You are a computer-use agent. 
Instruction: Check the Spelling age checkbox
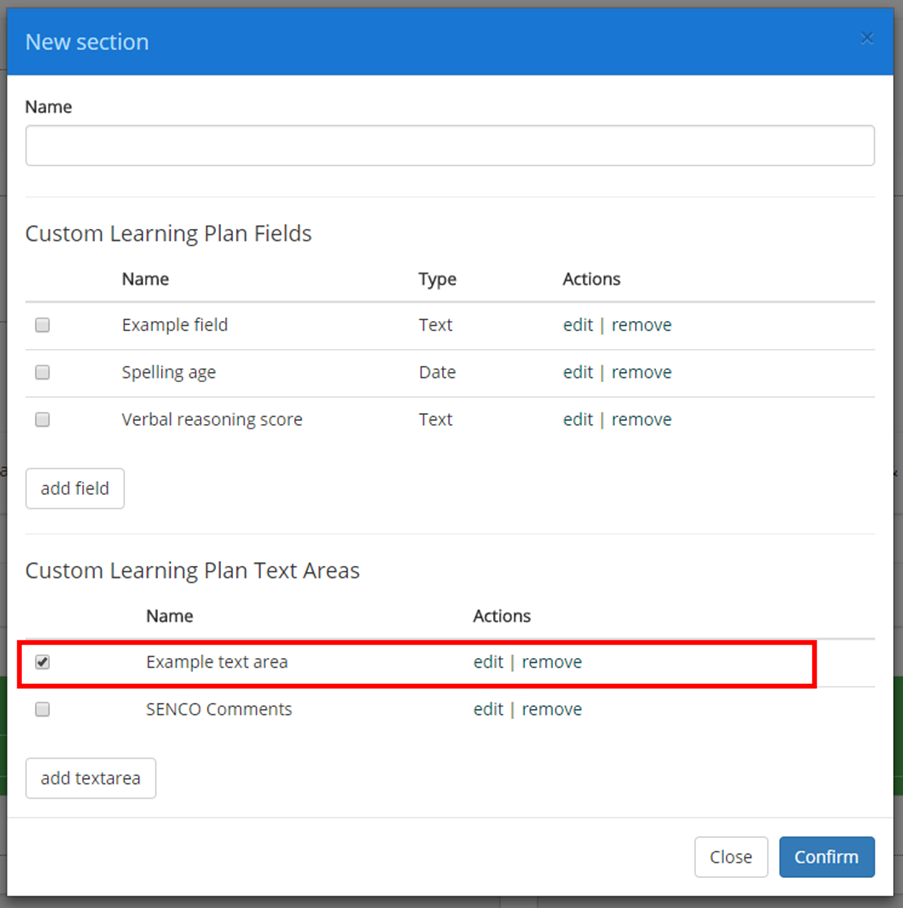42,372
